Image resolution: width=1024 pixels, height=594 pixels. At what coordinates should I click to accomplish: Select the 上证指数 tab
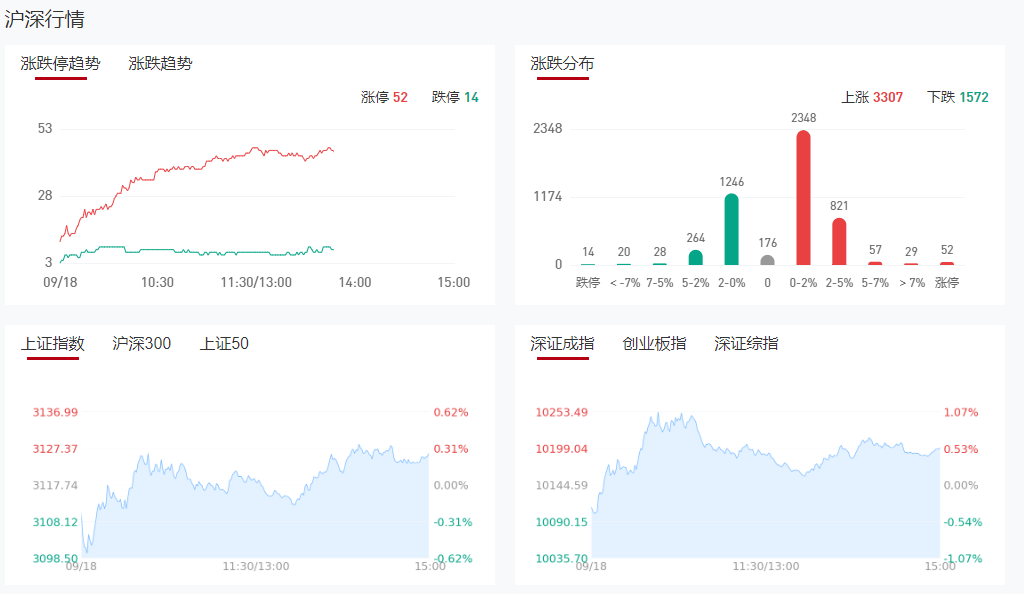53,344
